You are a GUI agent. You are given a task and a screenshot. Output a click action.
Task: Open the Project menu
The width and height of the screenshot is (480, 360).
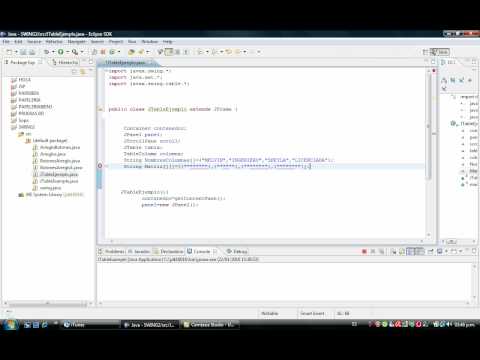click(116, 42)
